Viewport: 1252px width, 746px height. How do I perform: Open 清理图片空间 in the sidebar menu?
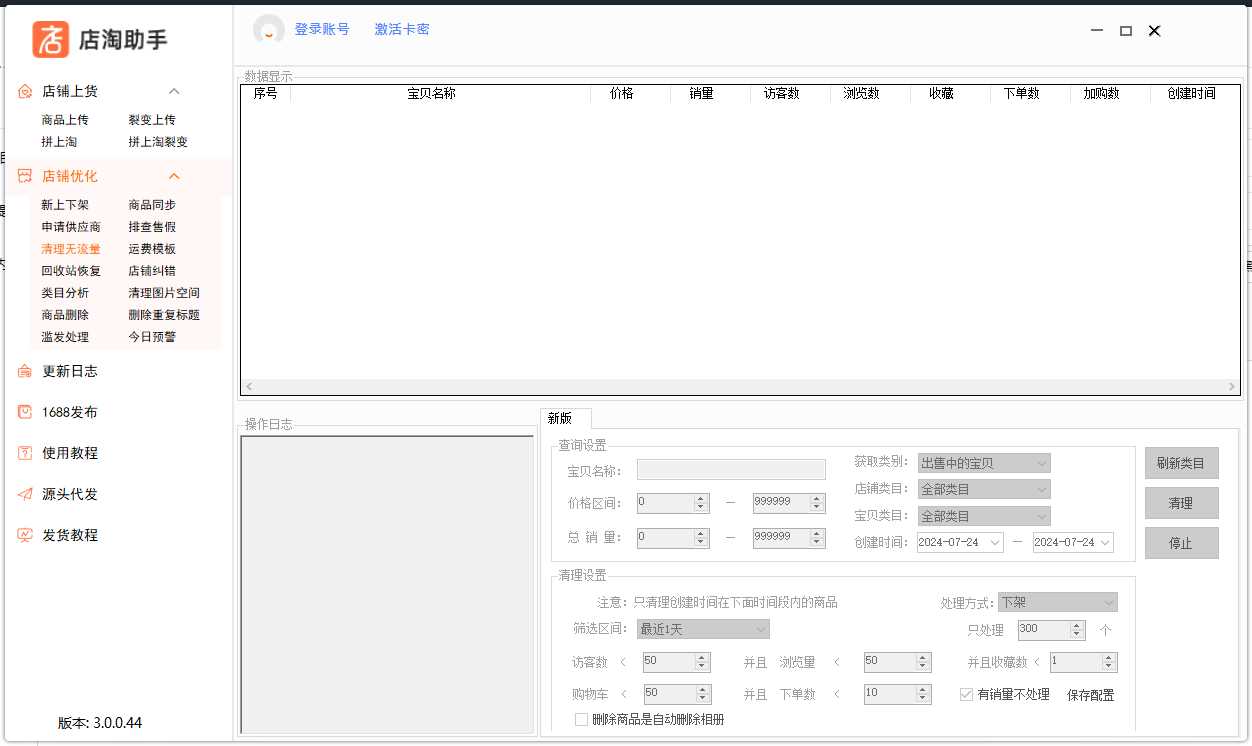(x=164, y=293)
